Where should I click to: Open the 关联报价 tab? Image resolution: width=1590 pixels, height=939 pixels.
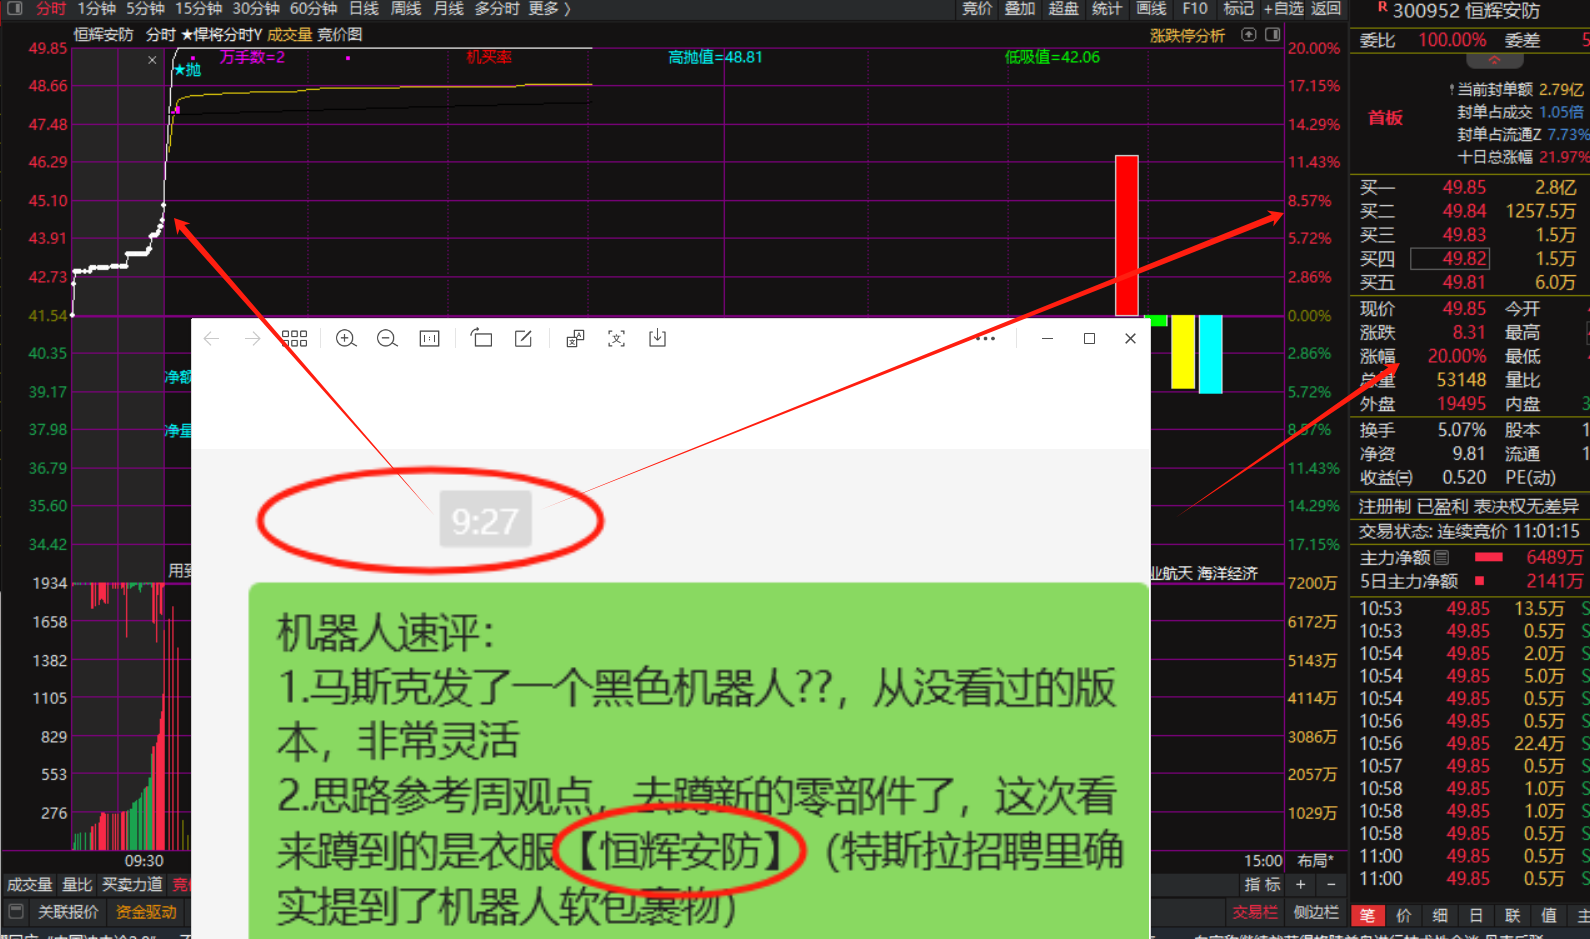[68, 912]
